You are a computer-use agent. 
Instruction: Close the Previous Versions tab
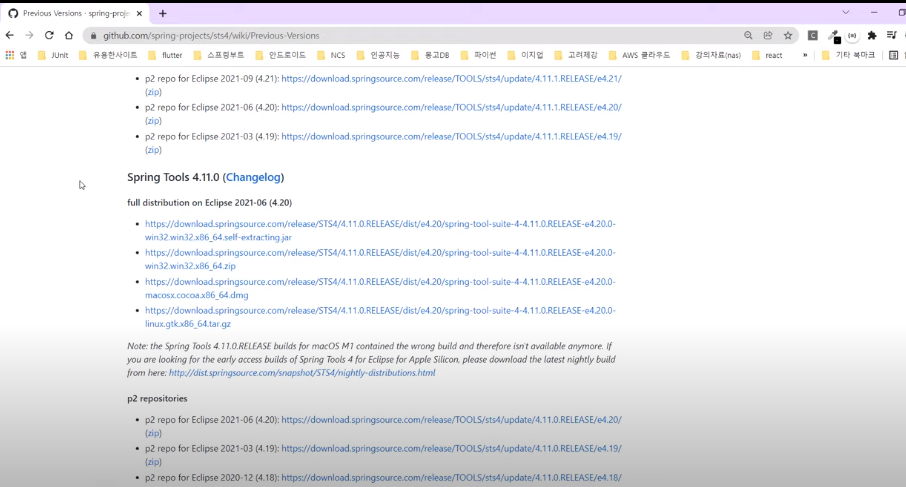139,13
